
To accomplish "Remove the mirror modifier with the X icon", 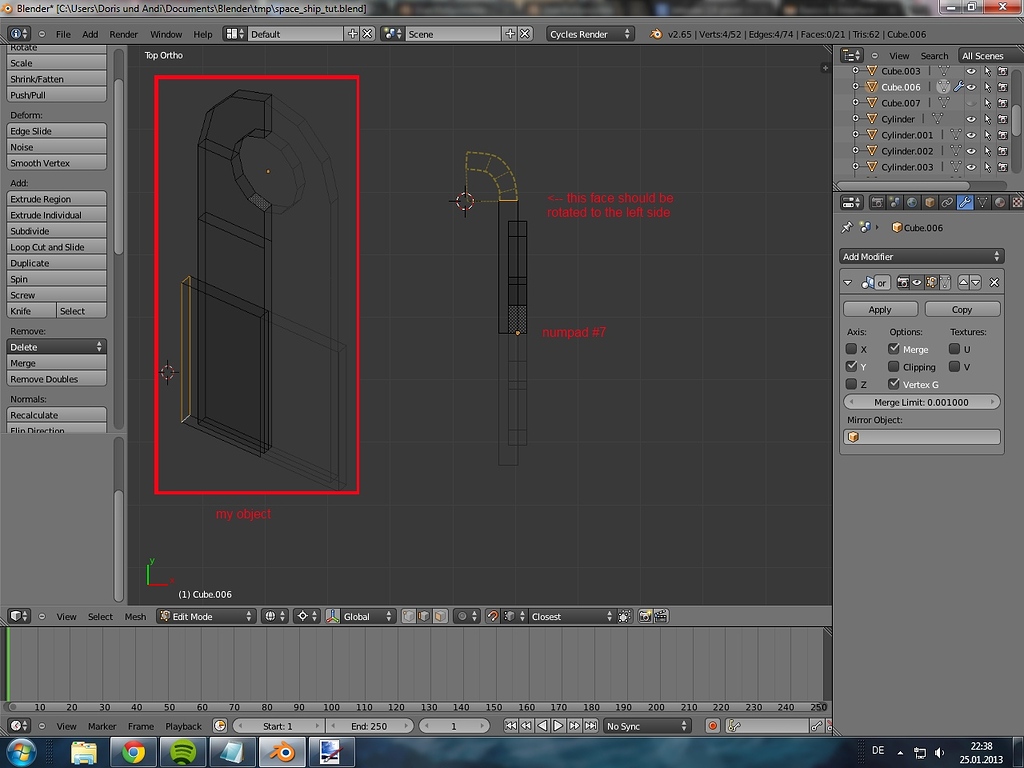I will 994,283.
